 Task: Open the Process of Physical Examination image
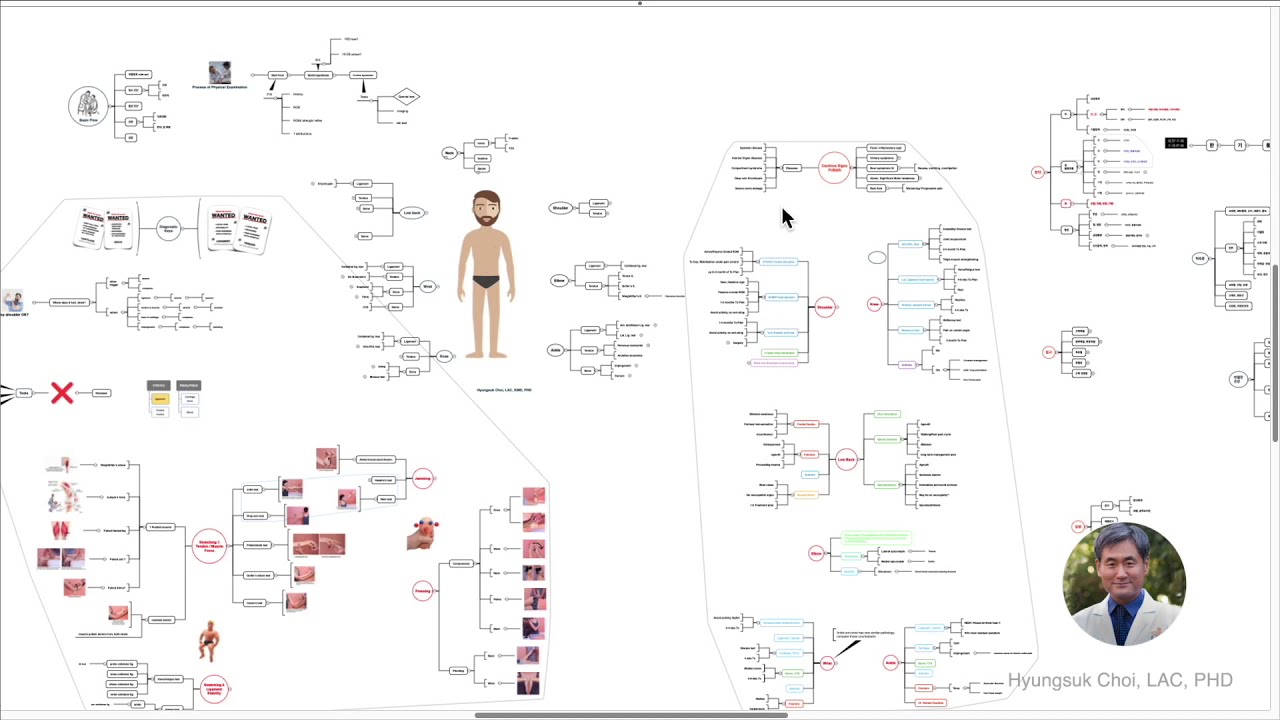tap(219, 72)
